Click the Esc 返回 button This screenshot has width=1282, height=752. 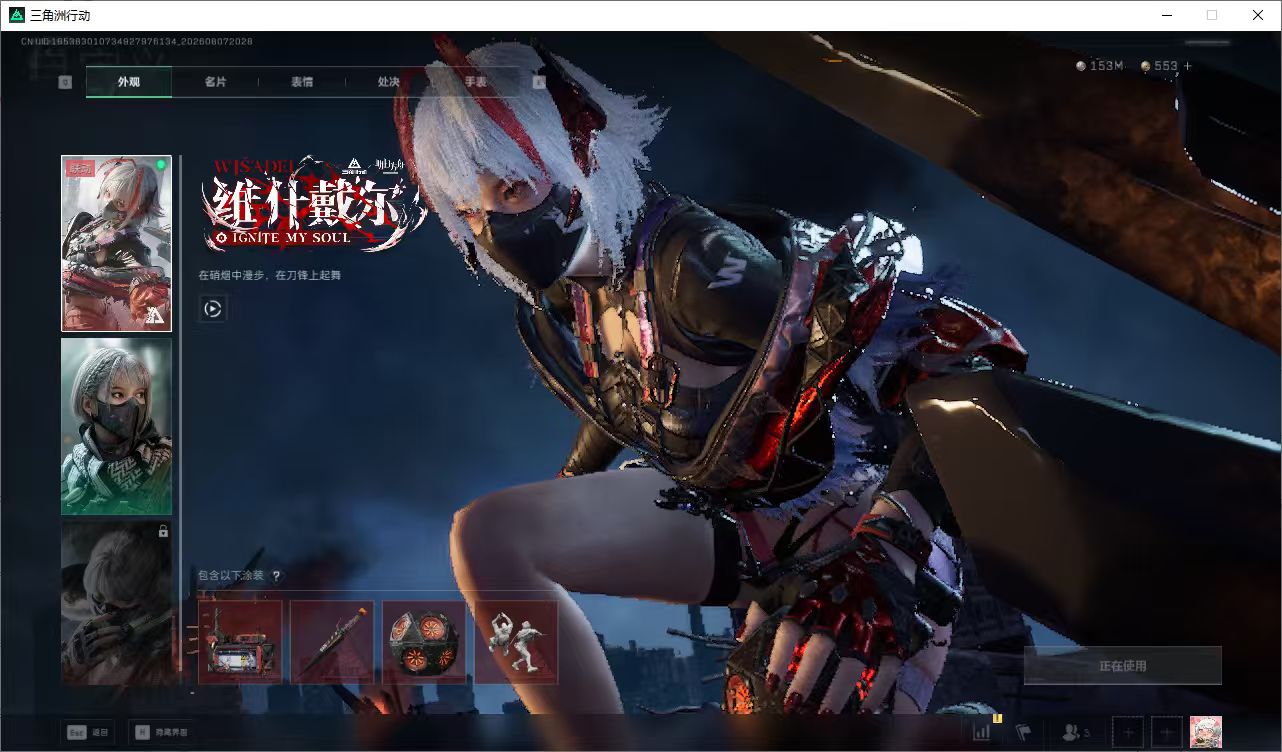pyautogui.click(x=87, y=732)
